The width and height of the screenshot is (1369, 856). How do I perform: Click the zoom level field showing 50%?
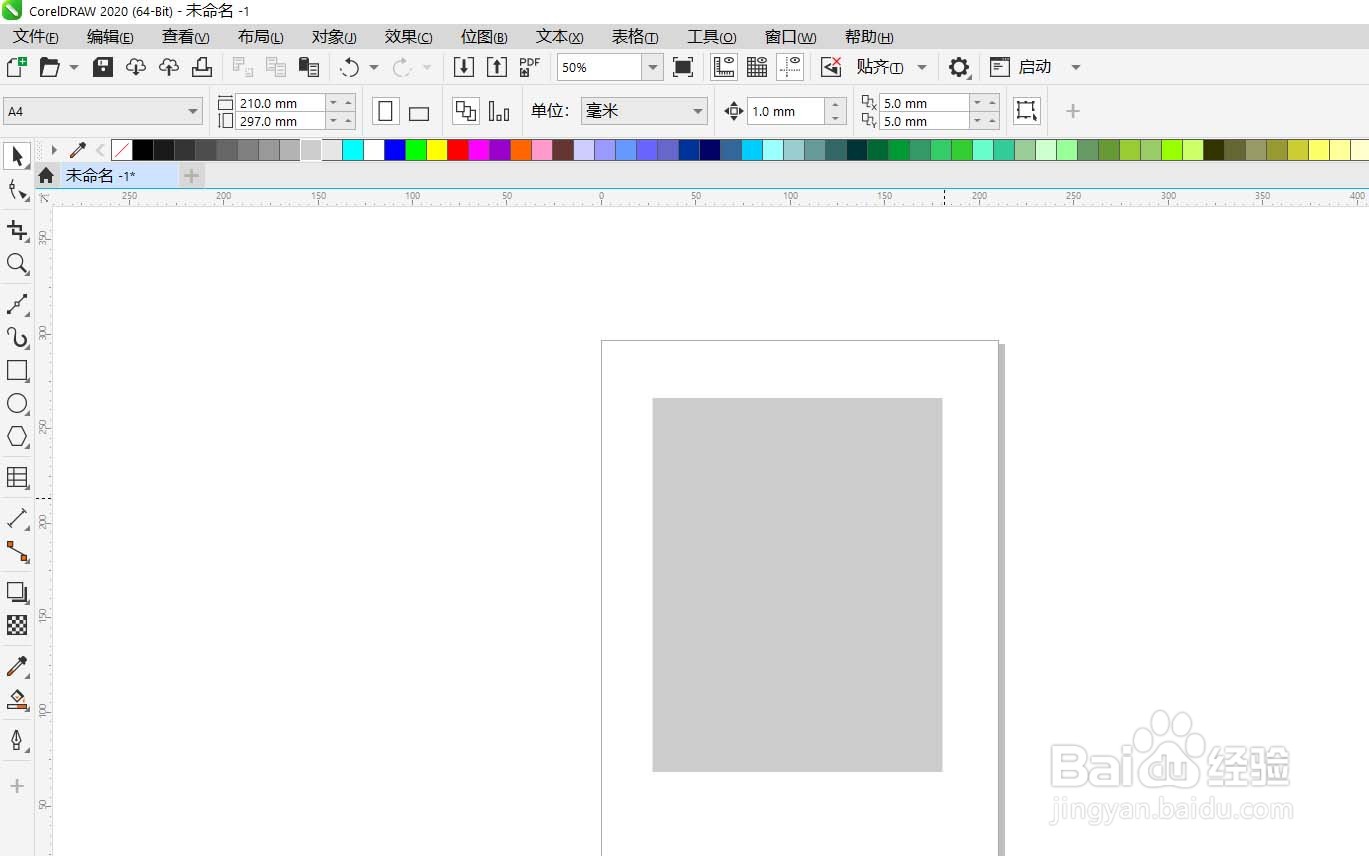click(x=599, y=67)
